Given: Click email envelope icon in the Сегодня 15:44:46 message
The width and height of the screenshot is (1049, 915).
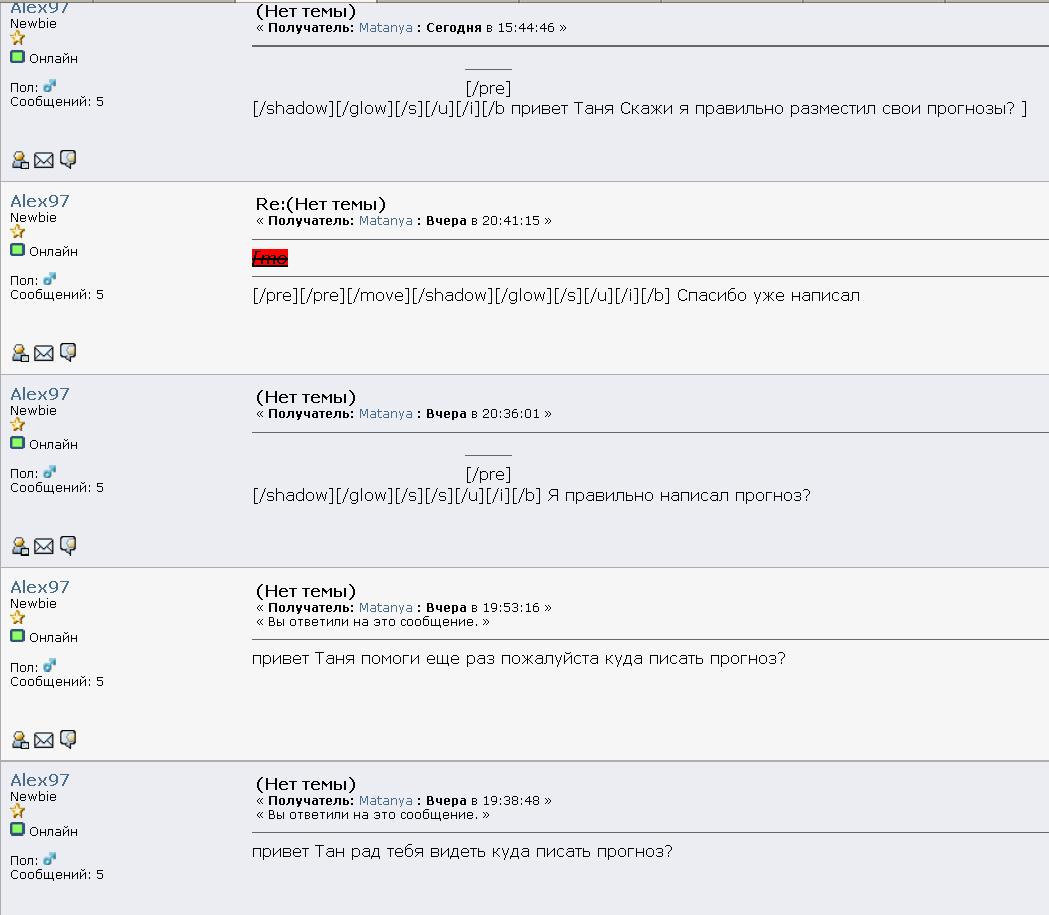Looking at the screenshot, I should pyautogui.click(x=44, y=160).
